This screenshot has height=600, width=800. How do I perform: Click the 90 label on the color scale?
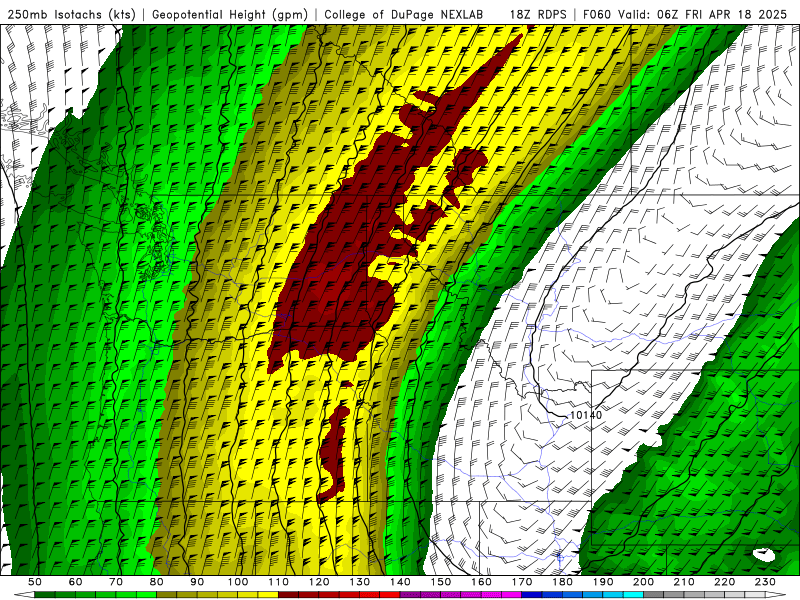click(197, 582)
